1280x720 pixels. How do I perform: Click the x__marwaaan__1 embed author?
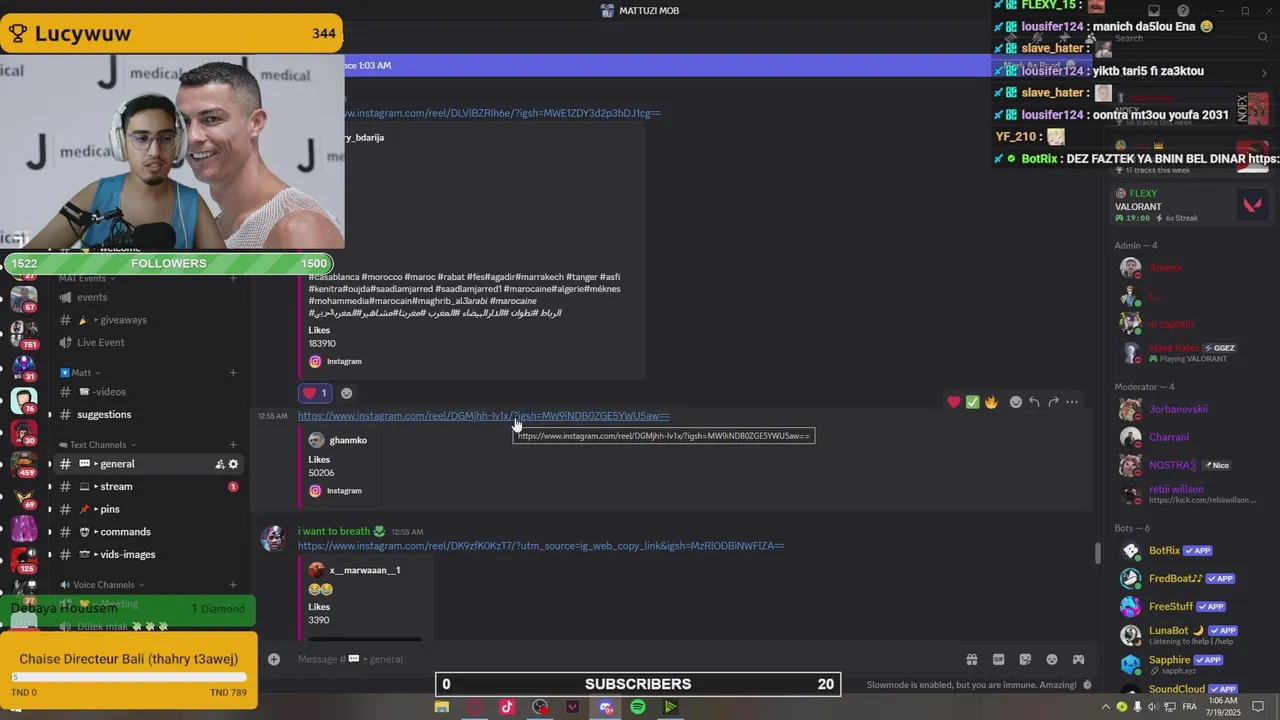pyautogui.click(x=365, y=570)
